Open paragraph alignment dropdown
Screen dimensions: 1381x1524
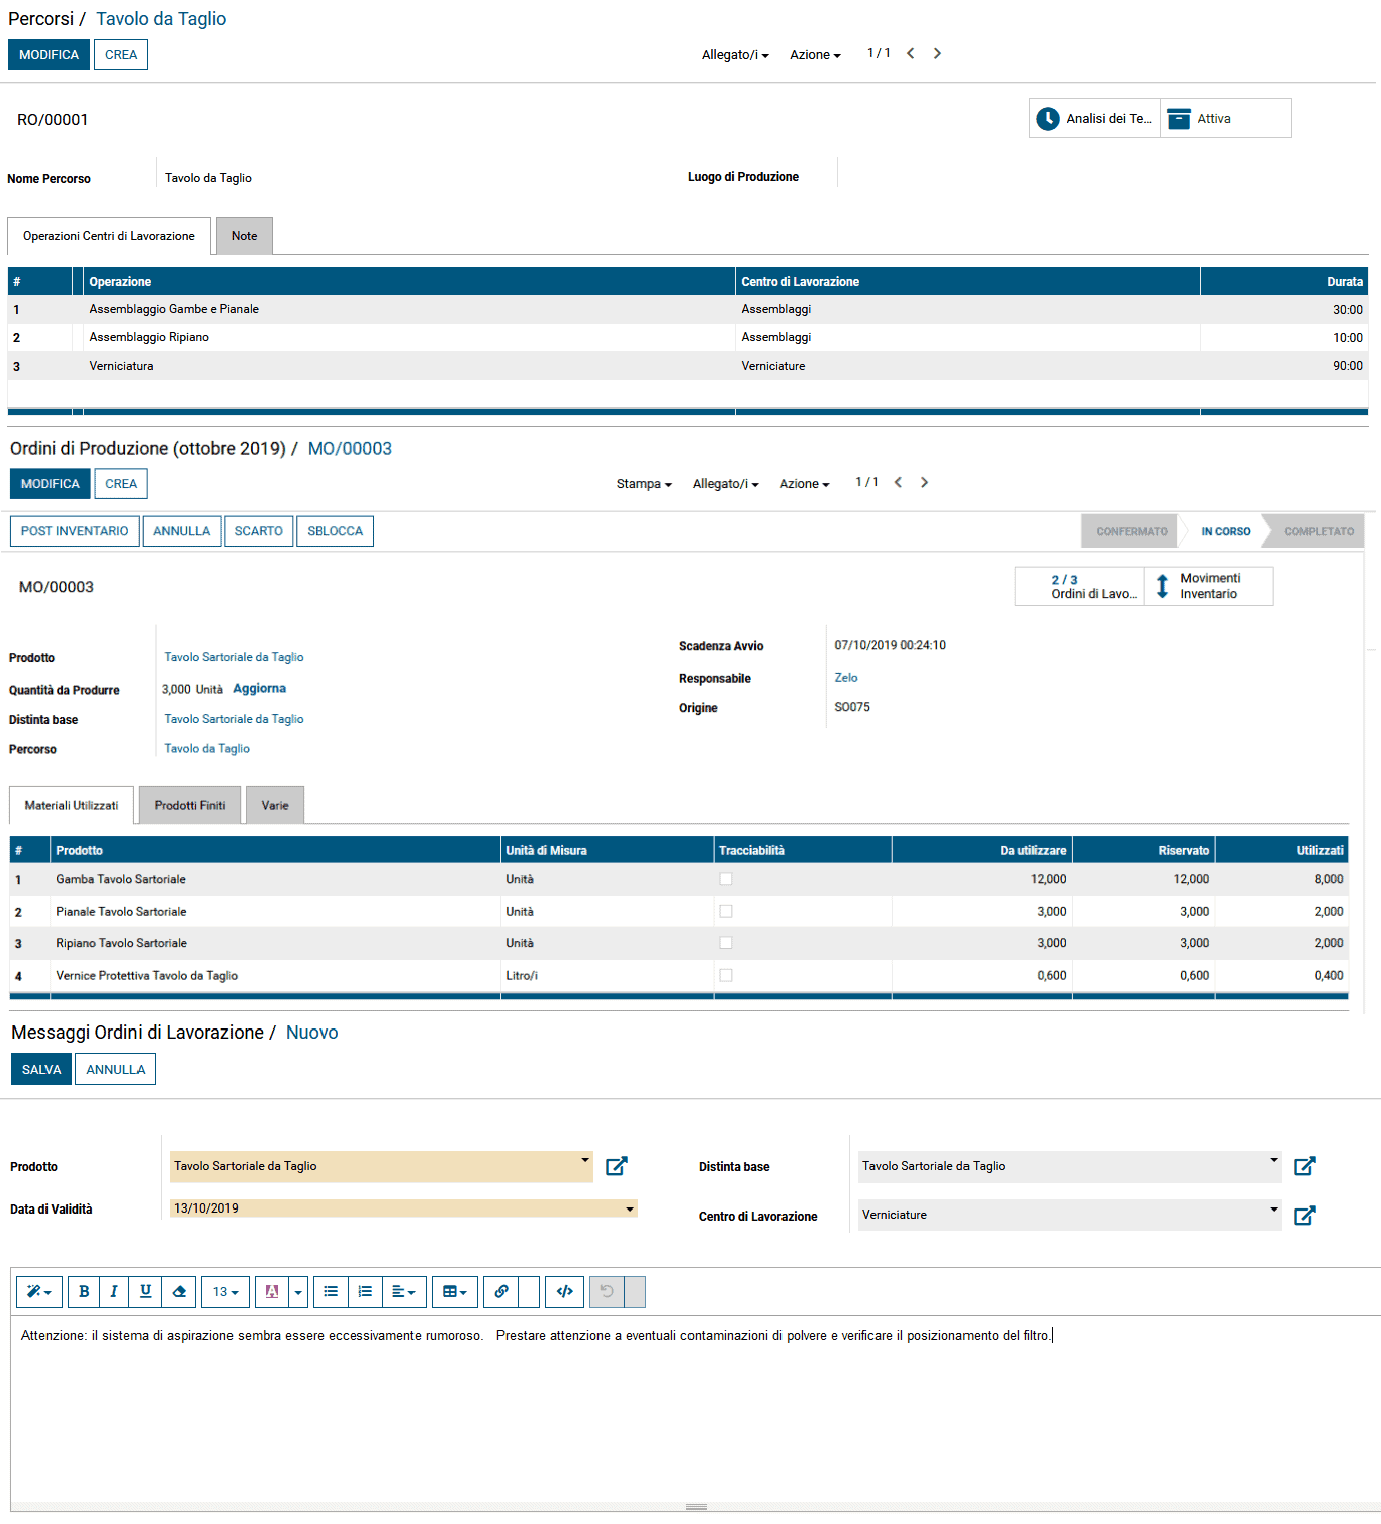coord(404,1292)
